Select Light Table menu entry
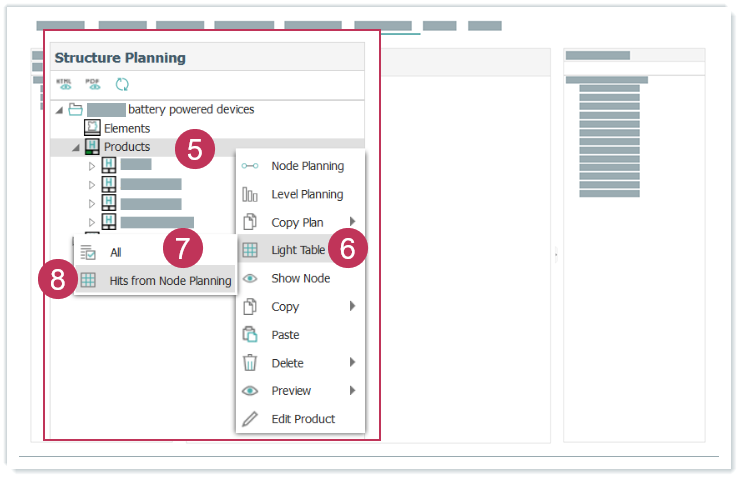 (x=298, y=250)
